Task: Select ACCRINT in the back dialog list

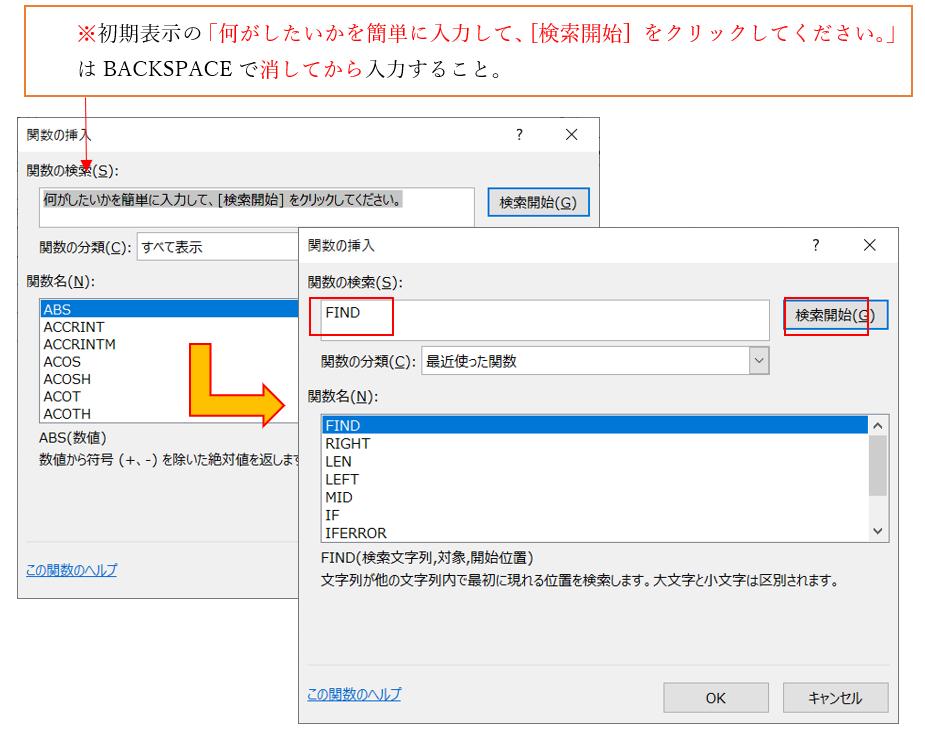Action: [x=74, y=327]
